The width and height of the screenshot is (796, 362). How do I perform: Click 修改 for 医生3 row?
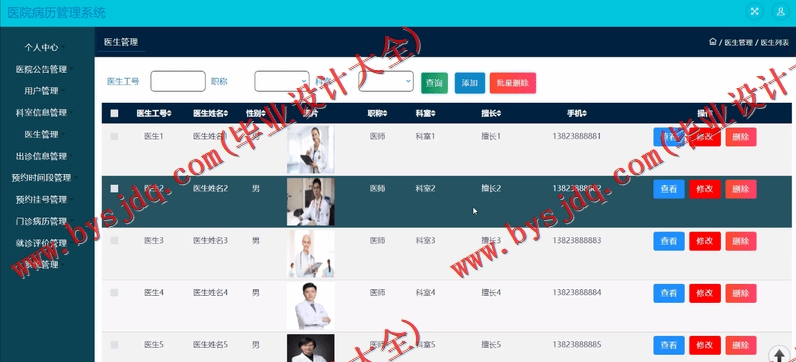705,241
